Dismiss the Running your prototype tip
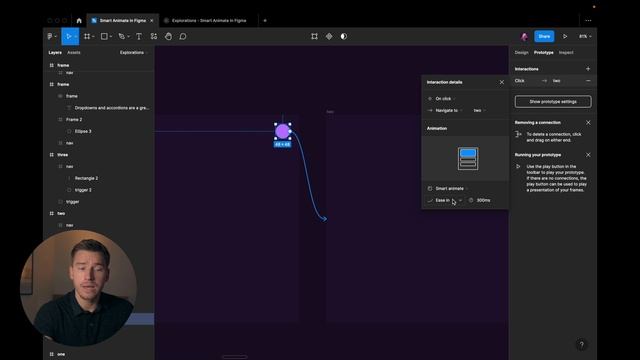 point(588,155)
